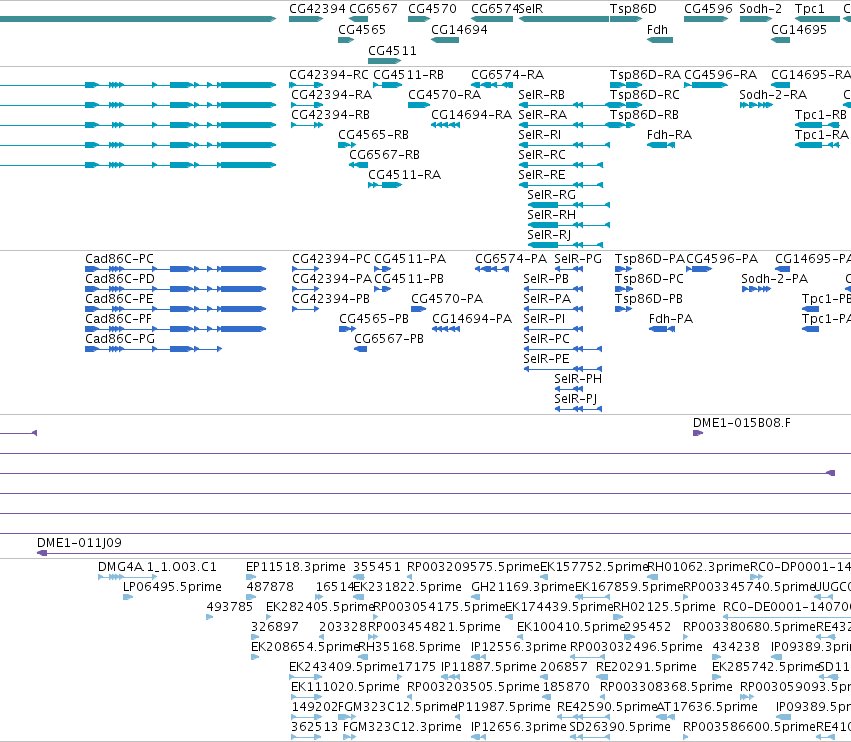Open the CG6574-PA protein label
Screen dimensions: 851x742
coord(511,259)
